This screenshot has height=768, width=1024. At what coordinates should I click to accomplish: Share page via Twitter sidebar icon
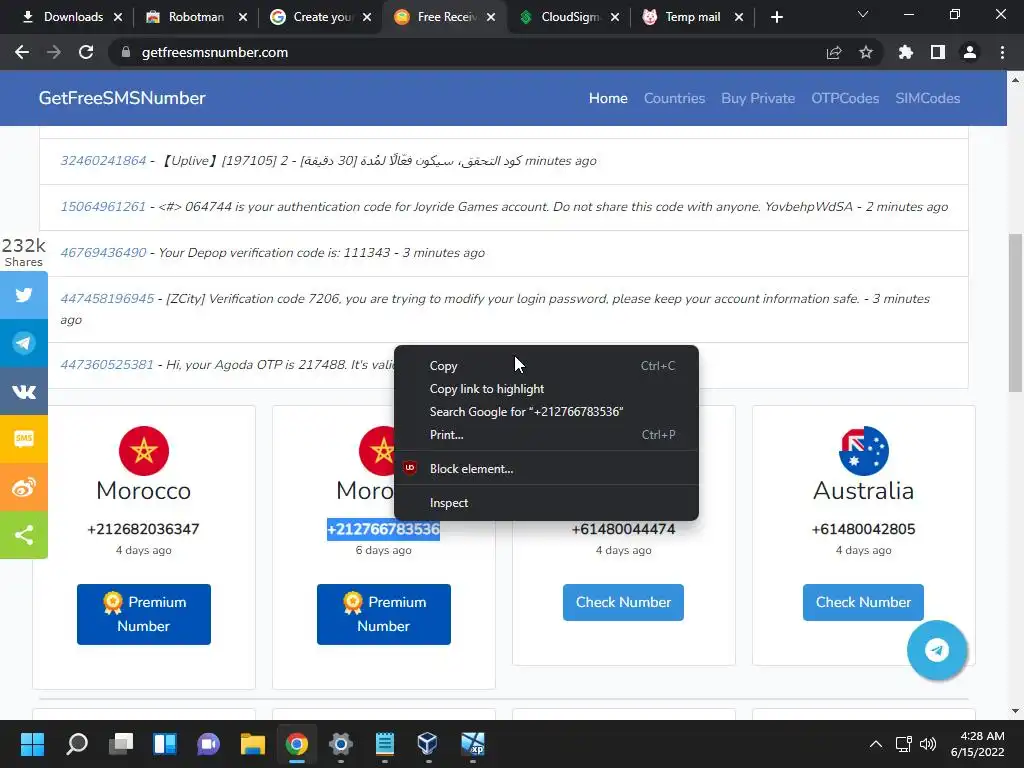24,295
